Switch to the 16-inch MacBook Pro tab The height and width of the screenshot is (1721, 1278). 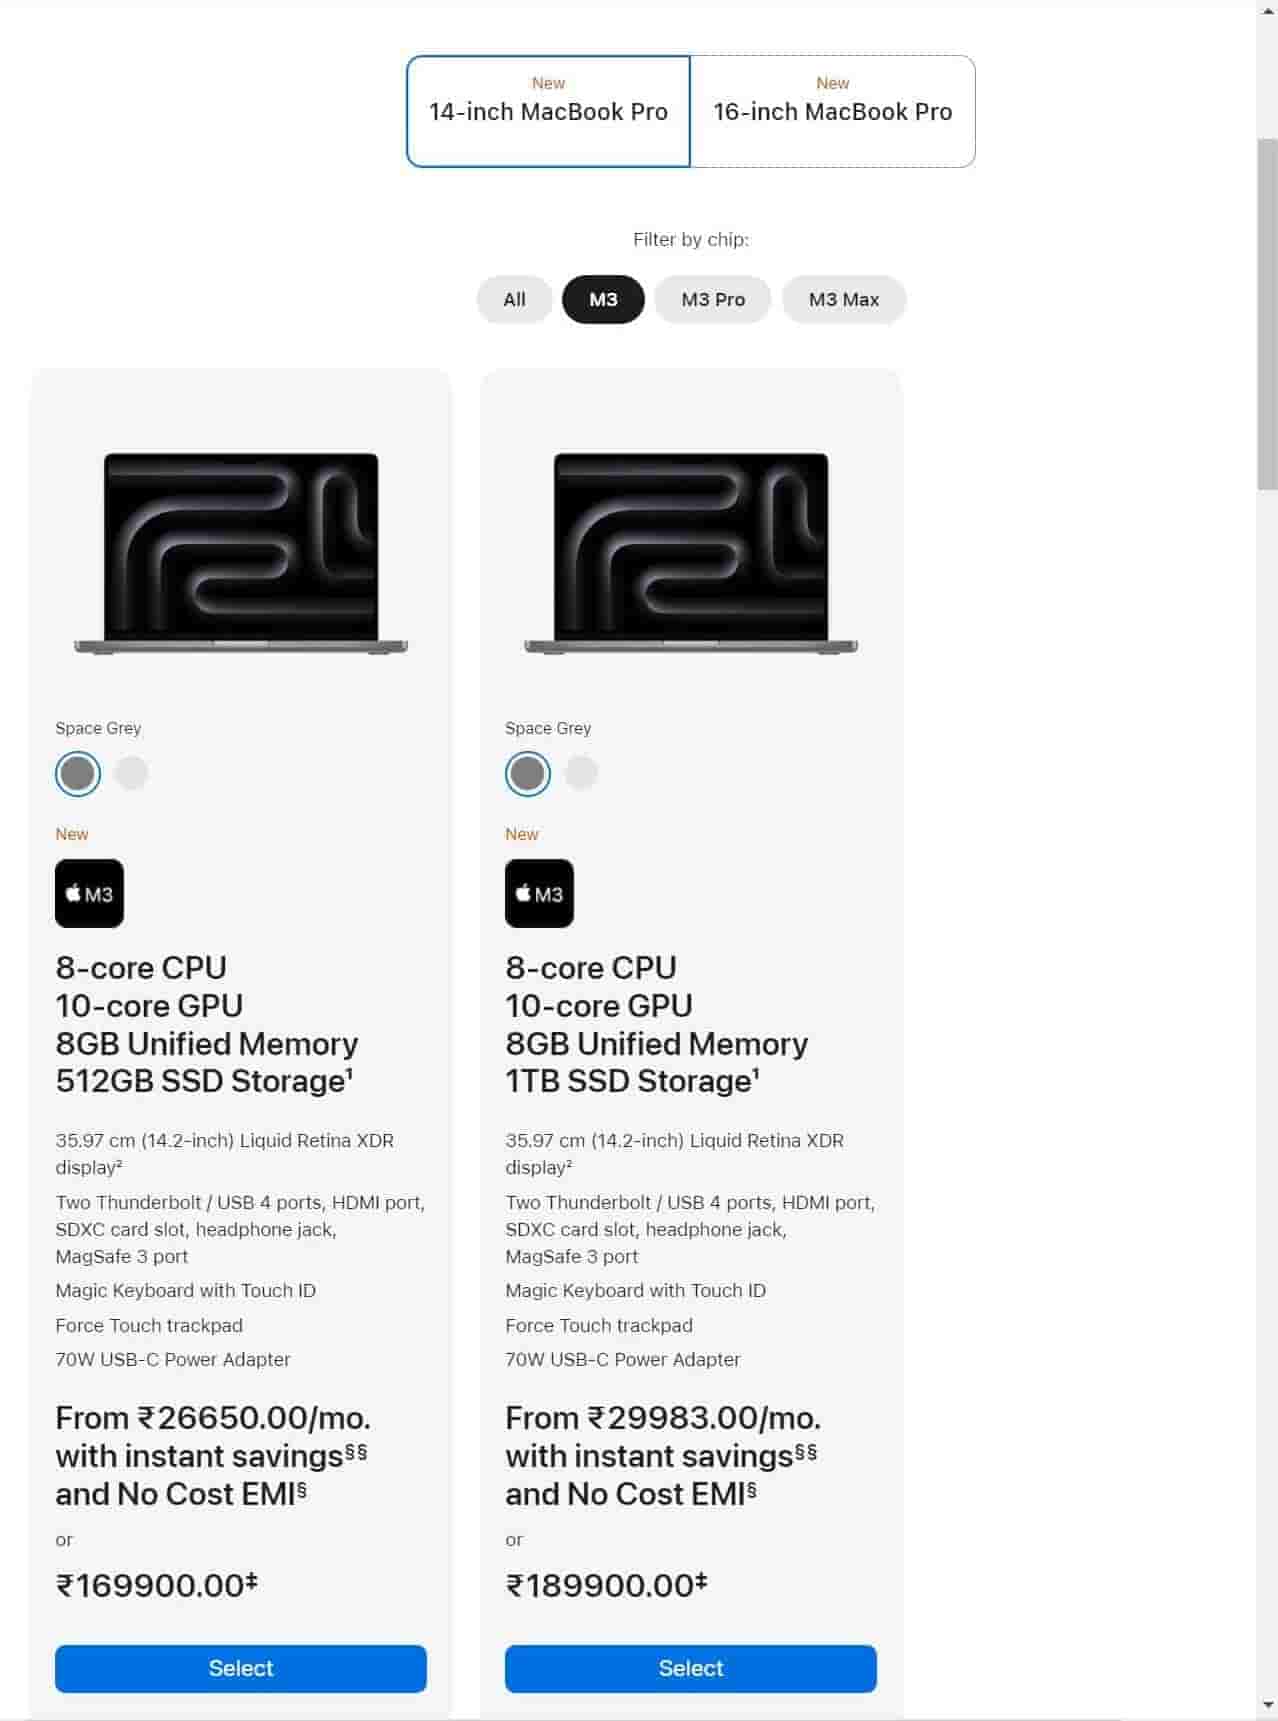tap(833, 111)
